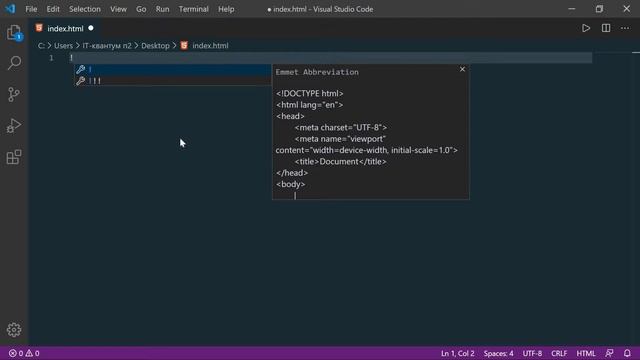Open the Manage gear icon
Screen dimensions: 640x360
coord(14,330)
